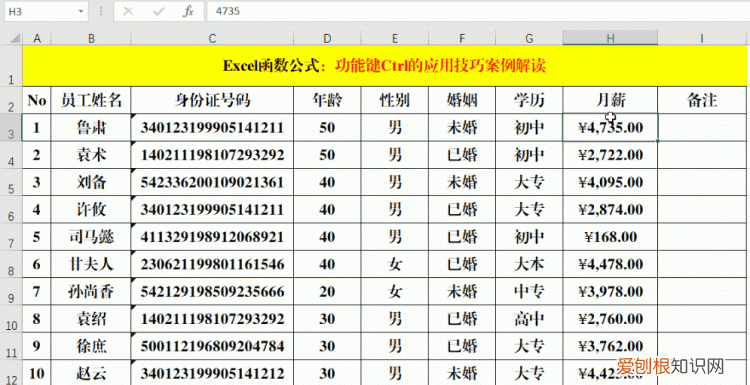Screen dimensions: 750x385
Task: Select marriage cell 未婚 in 鲁肃 row
Action: coord(462,128)
